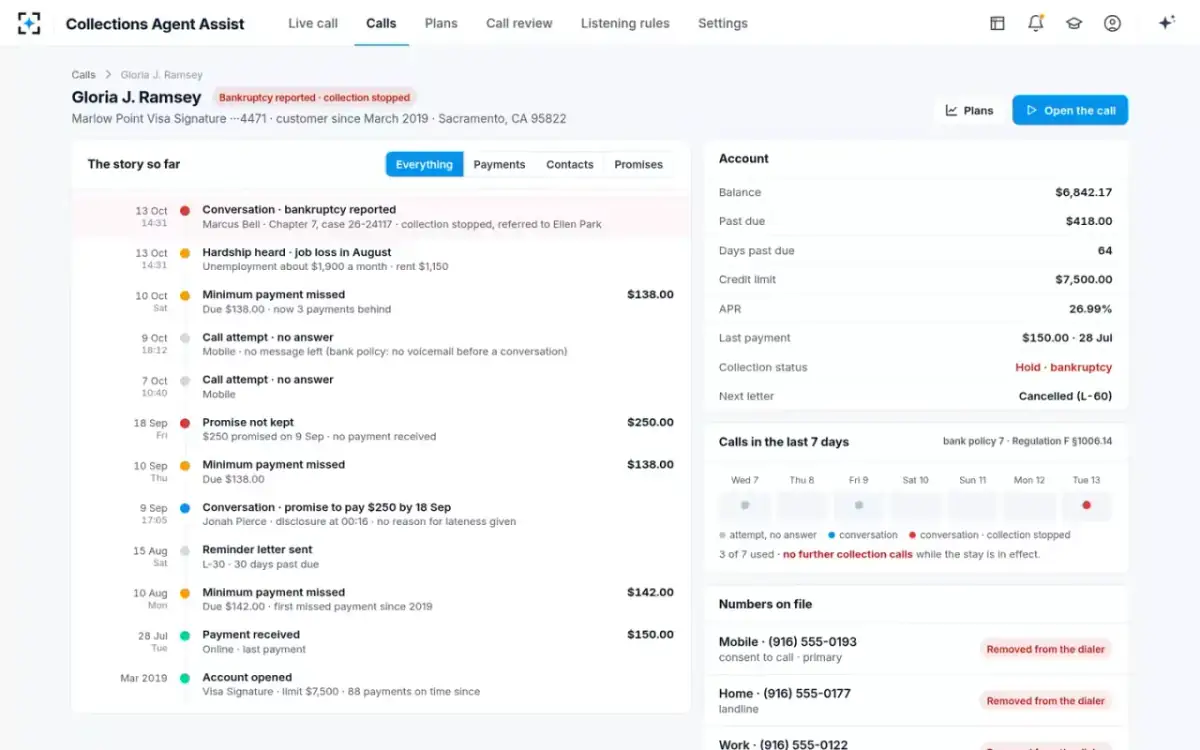Click the $250.00 amount on Promise not kept
Viewport: 1200px width, 750px height.
point(650,422)
